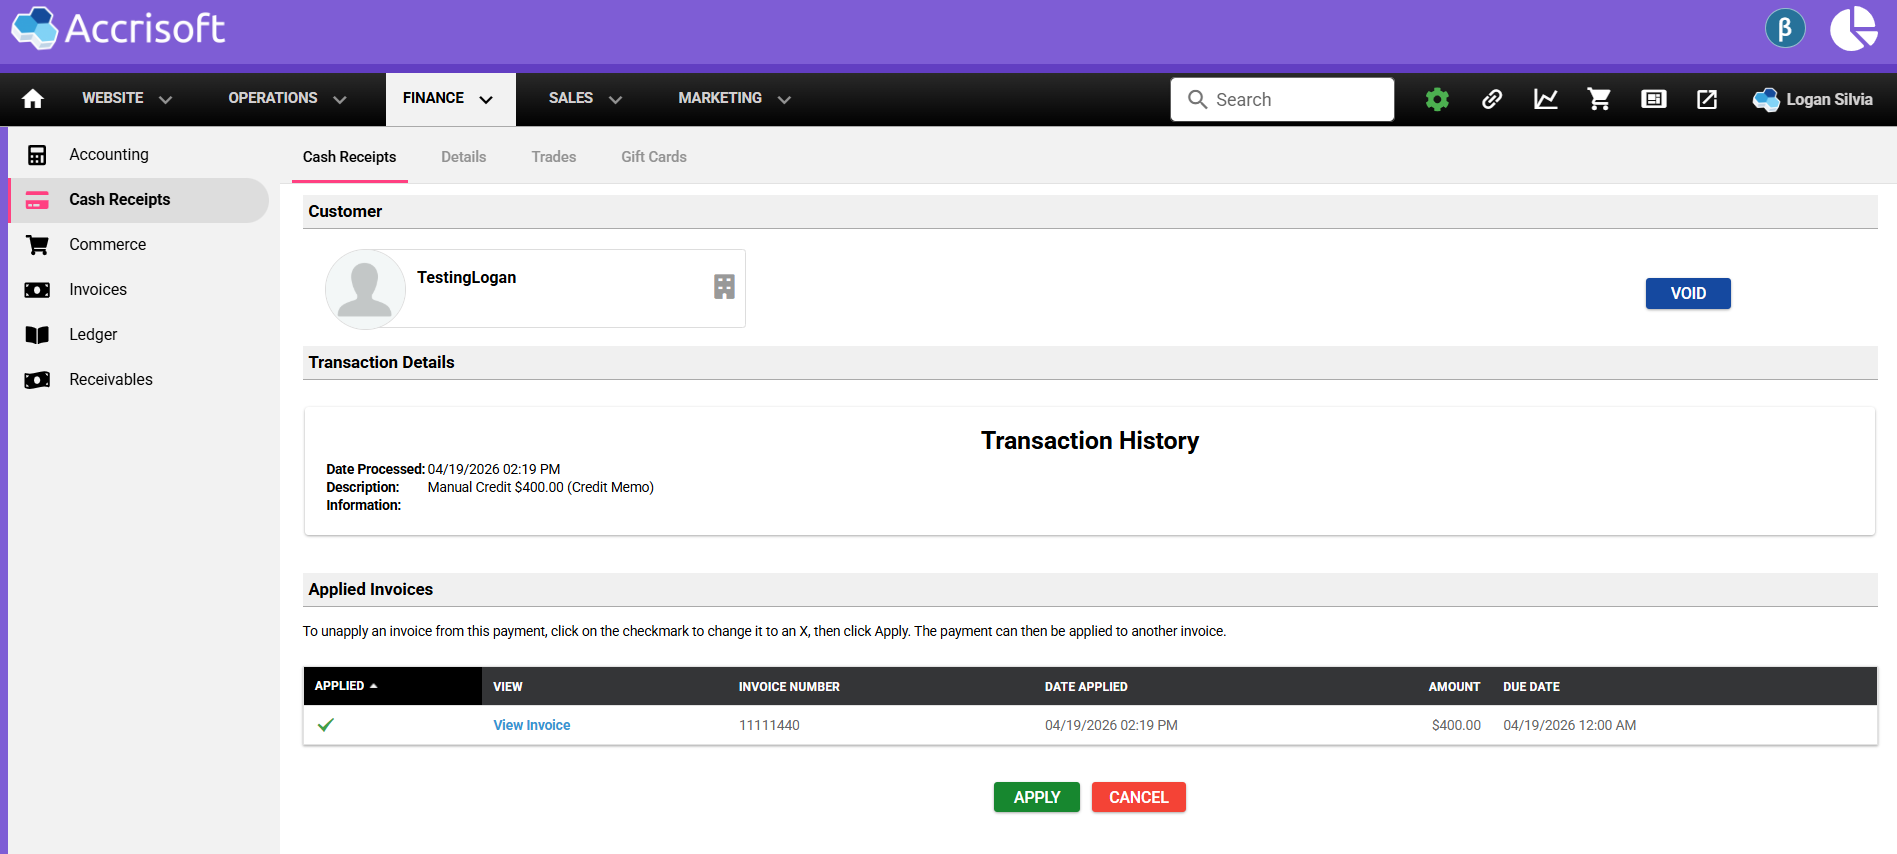Viewport: 1897px width, 854px height.
Task: Click the building icon on TestingLogan card
Action: pyautogui.click(x=724, y=287)
